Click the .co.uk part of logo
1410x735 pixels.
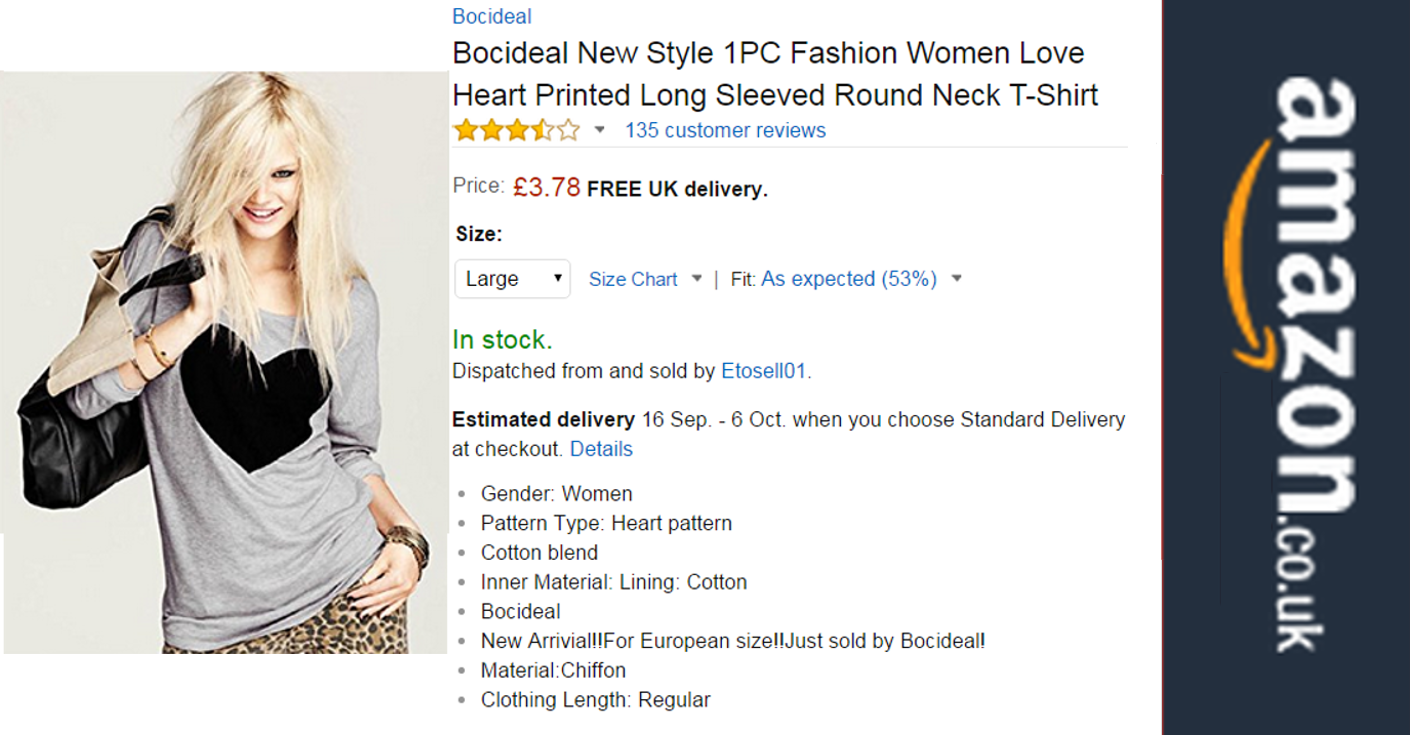(1300, 592)
